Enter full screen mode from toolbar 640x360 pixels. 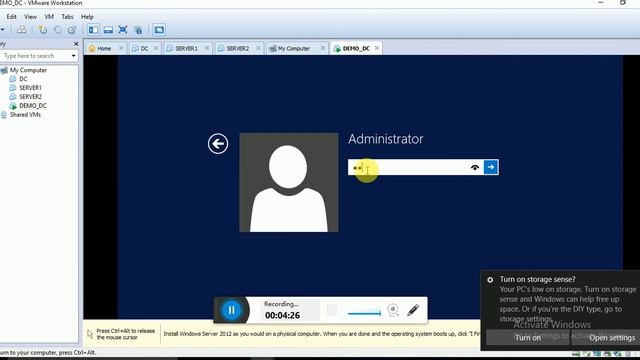(x=123, y=30)
